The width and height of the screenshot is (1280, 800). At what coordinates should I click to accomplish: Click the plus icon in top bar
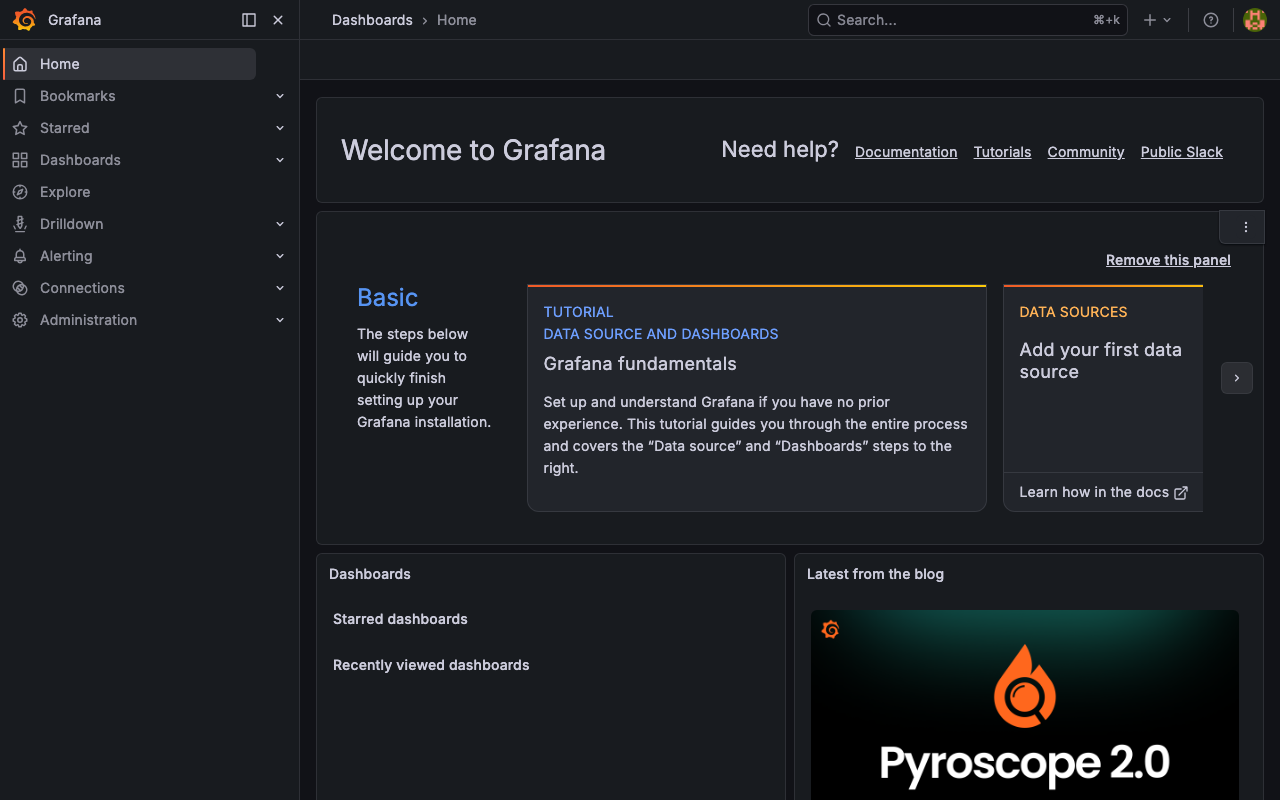[x=1150, y=20]
